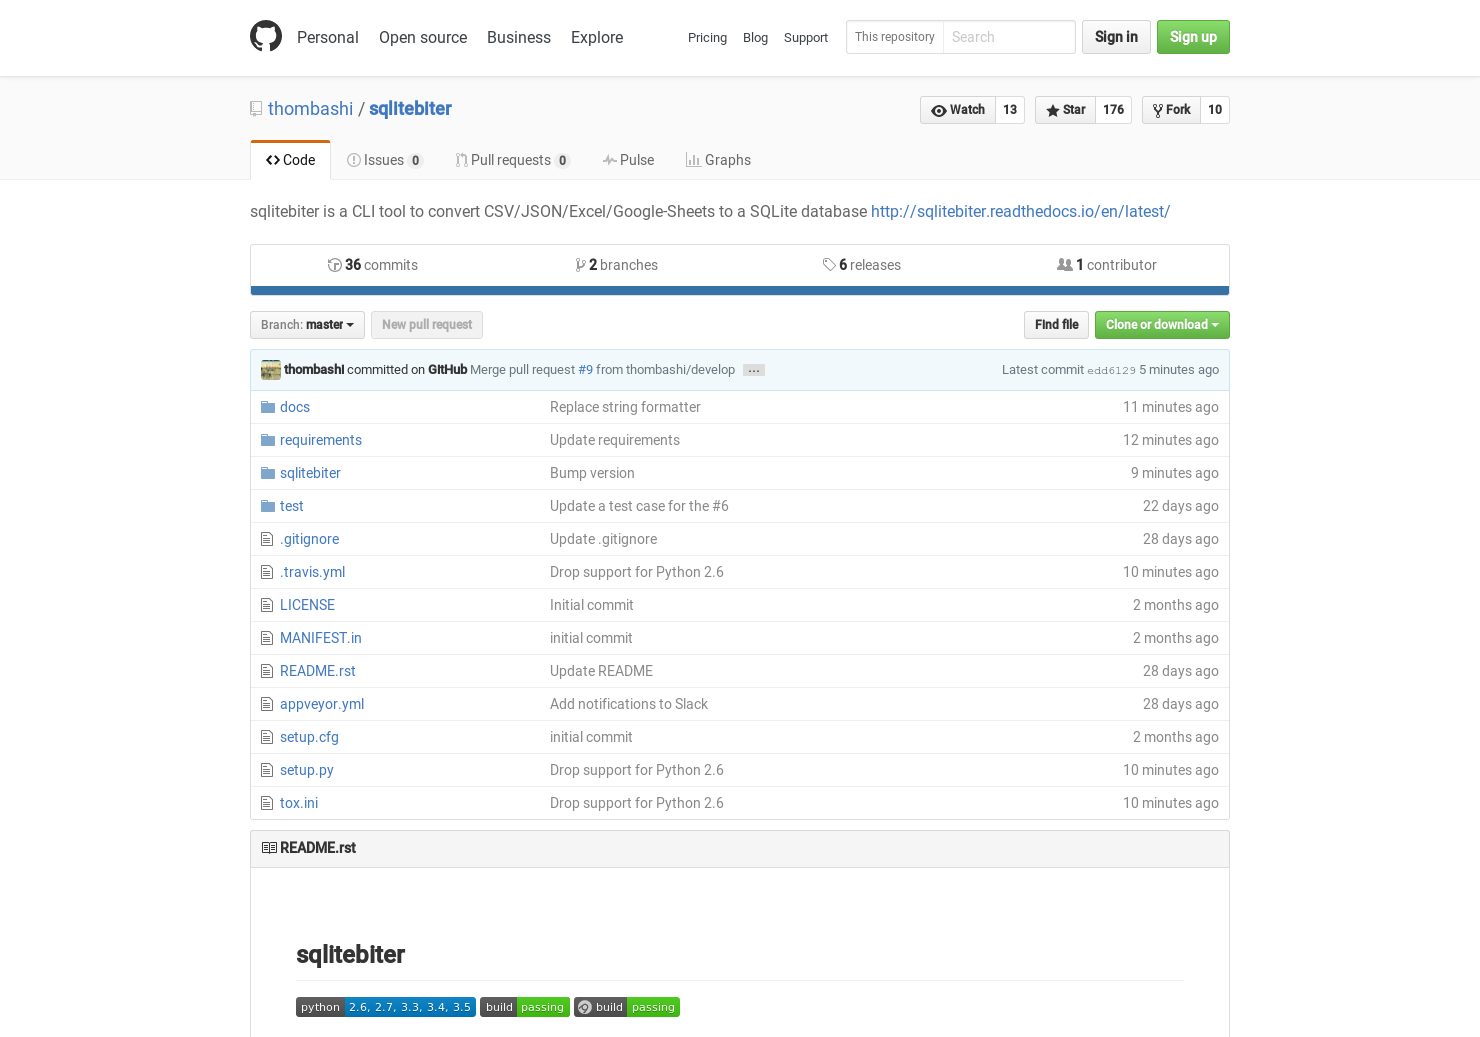Open the sqlitebiter repository title link
The height and width of the screenshot is (1037, 1480).
[410, 109]
